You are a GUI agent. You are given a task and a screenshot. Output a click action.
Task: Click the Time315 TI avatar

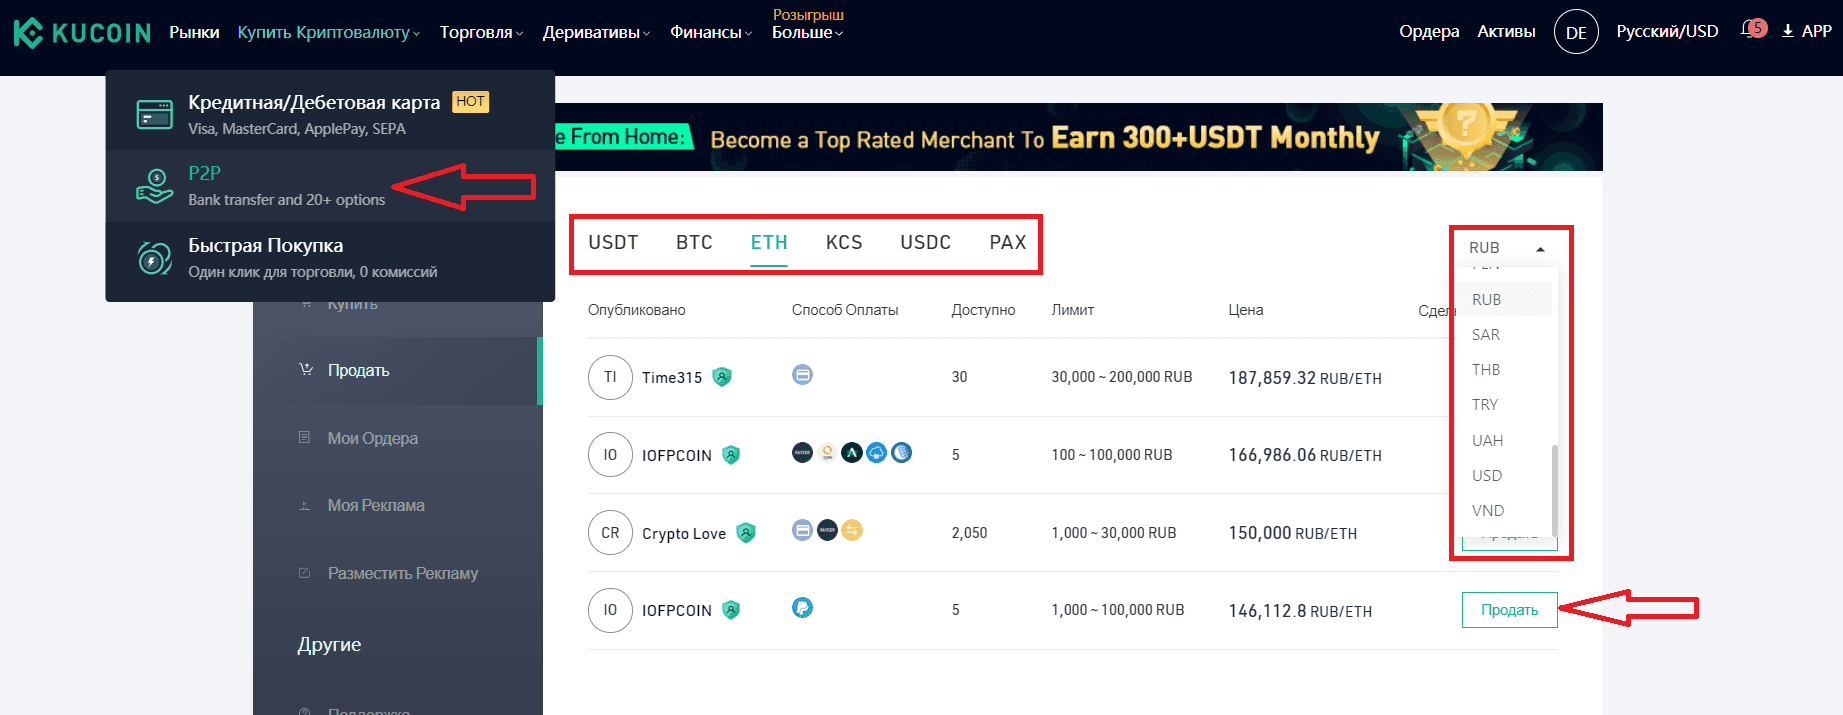point(610,377)
